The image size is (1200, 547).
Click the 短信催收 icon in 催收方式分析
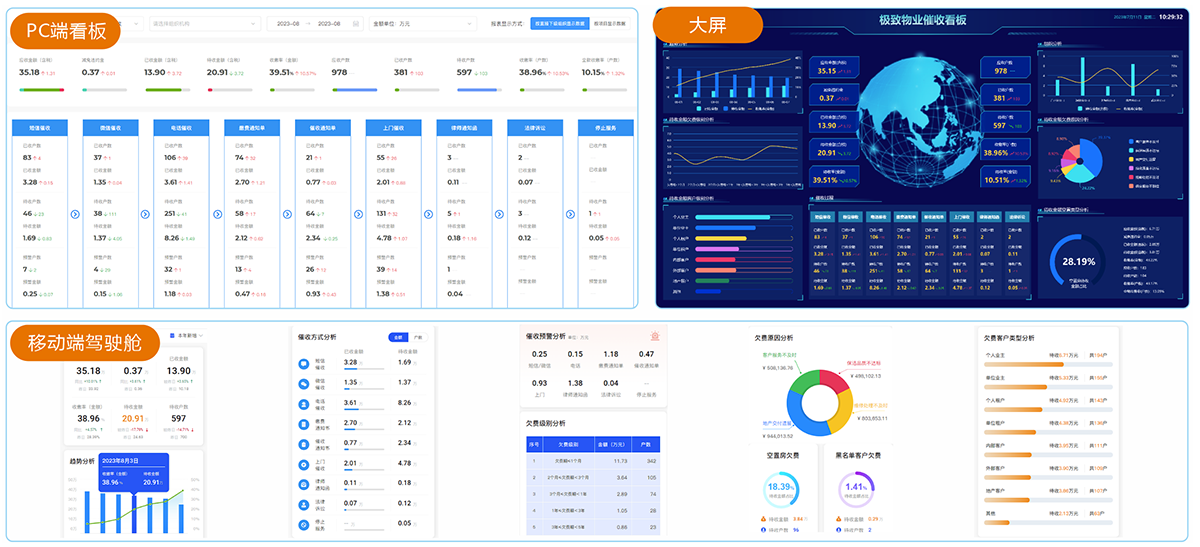(x=304, y=362)
